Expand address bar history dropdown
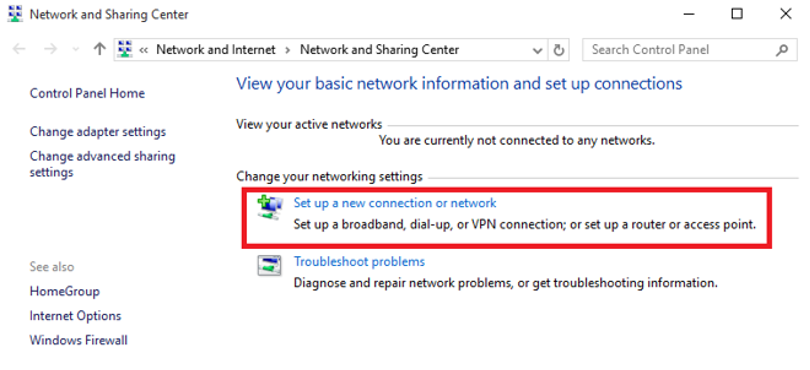This screenshot has height=370, width=810. pyautogui.click(x=537, y=51)
